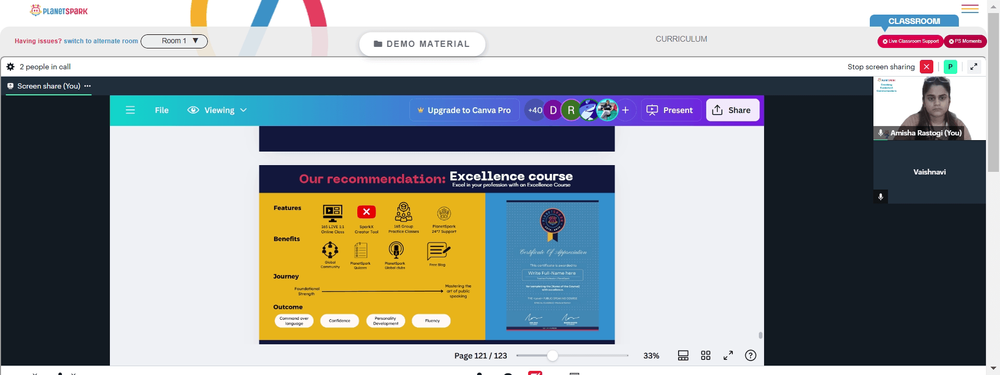The height and width of the screenshot is (375, 1000).
Task: Switch to grid view of pages
Action: [x=705, y=355]
